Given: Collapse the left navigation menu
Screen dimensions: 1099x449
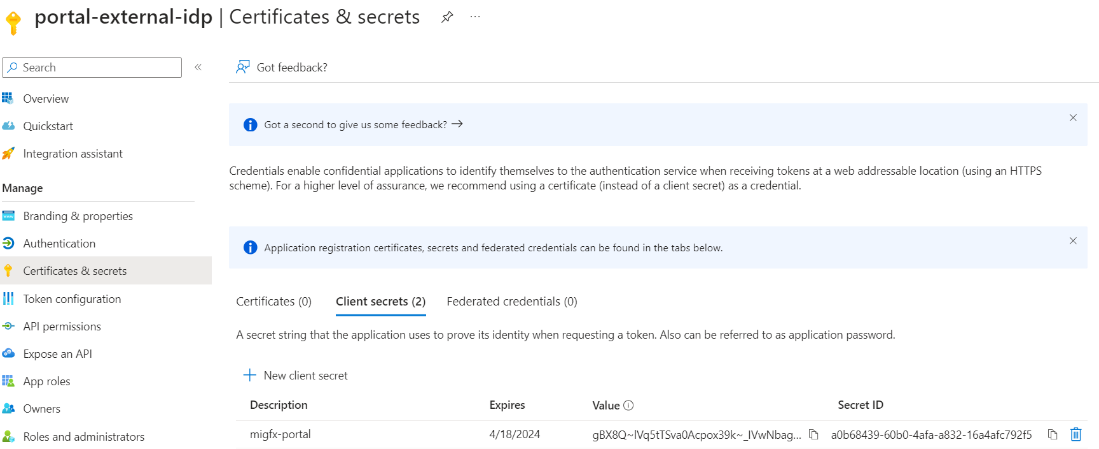Looking at the screenshot, I should point(198,67).
